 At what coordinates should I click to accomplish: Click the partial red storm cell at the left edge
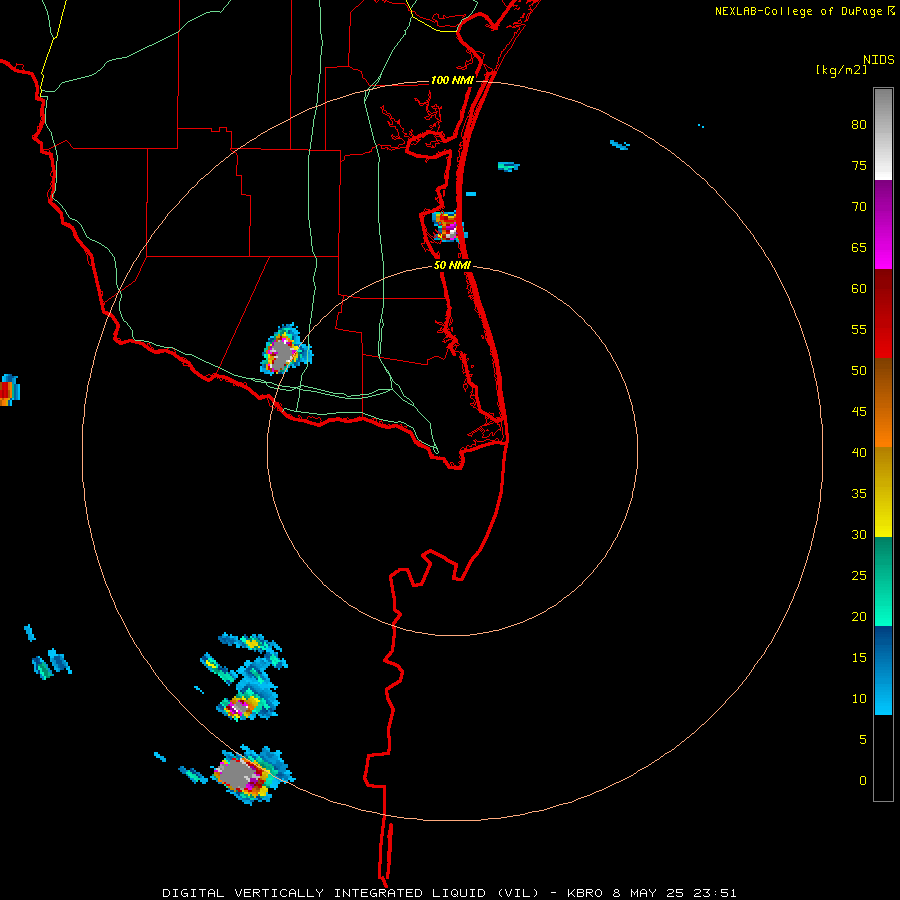tap(9, 390)
